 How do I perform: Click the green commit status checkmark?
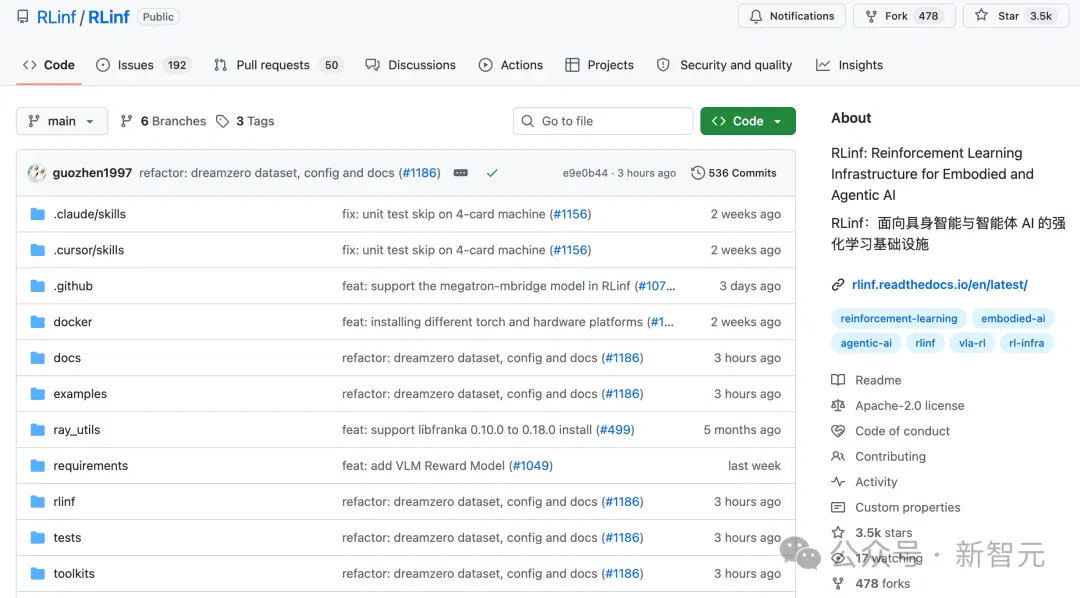pyautogui.click(x=492, y=173)
